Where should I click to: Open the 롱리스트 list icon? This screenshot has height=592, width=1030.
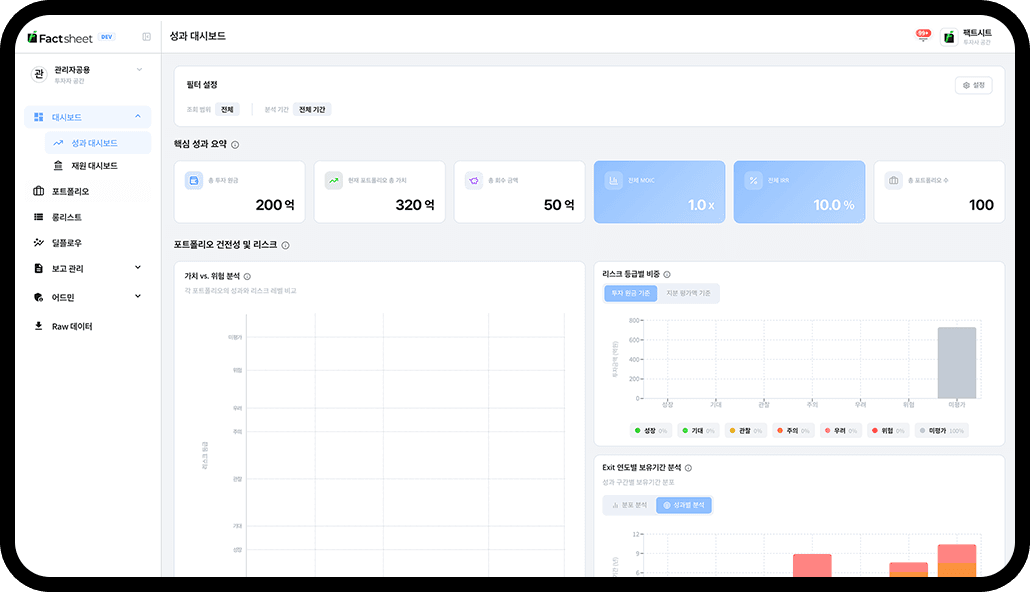coord(37,216)
